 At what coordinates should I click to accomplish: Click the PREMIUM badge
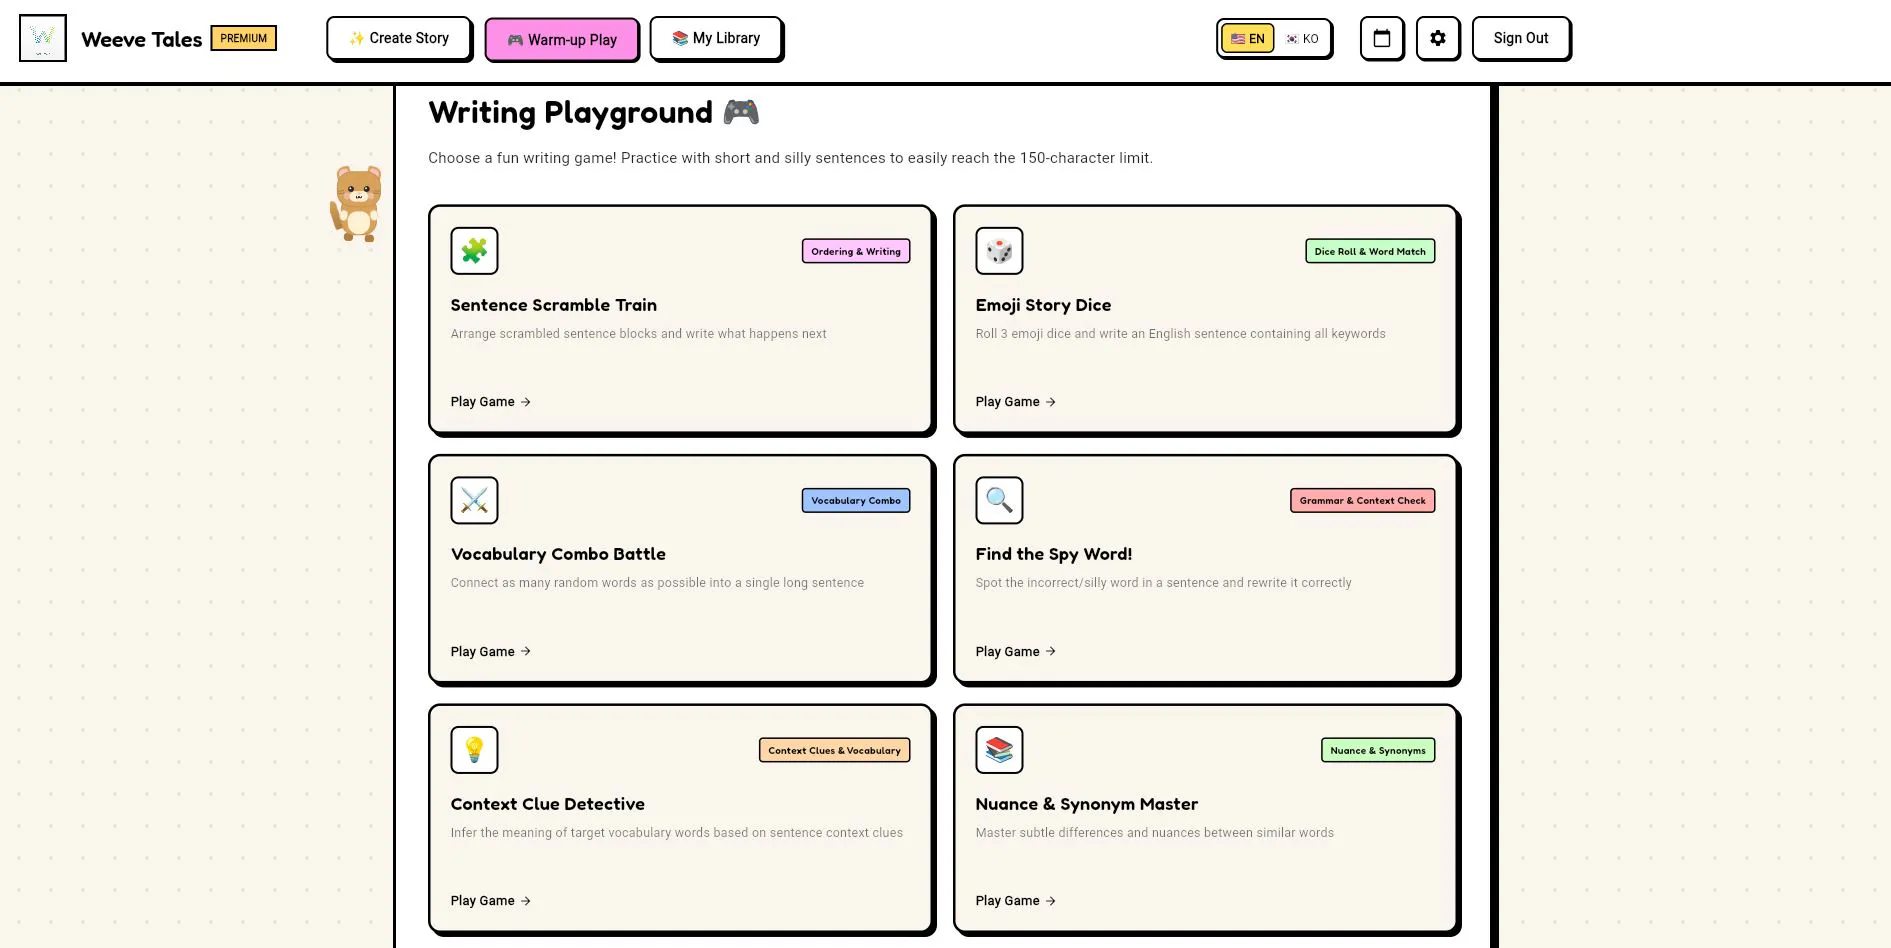[x=244, y=38]
